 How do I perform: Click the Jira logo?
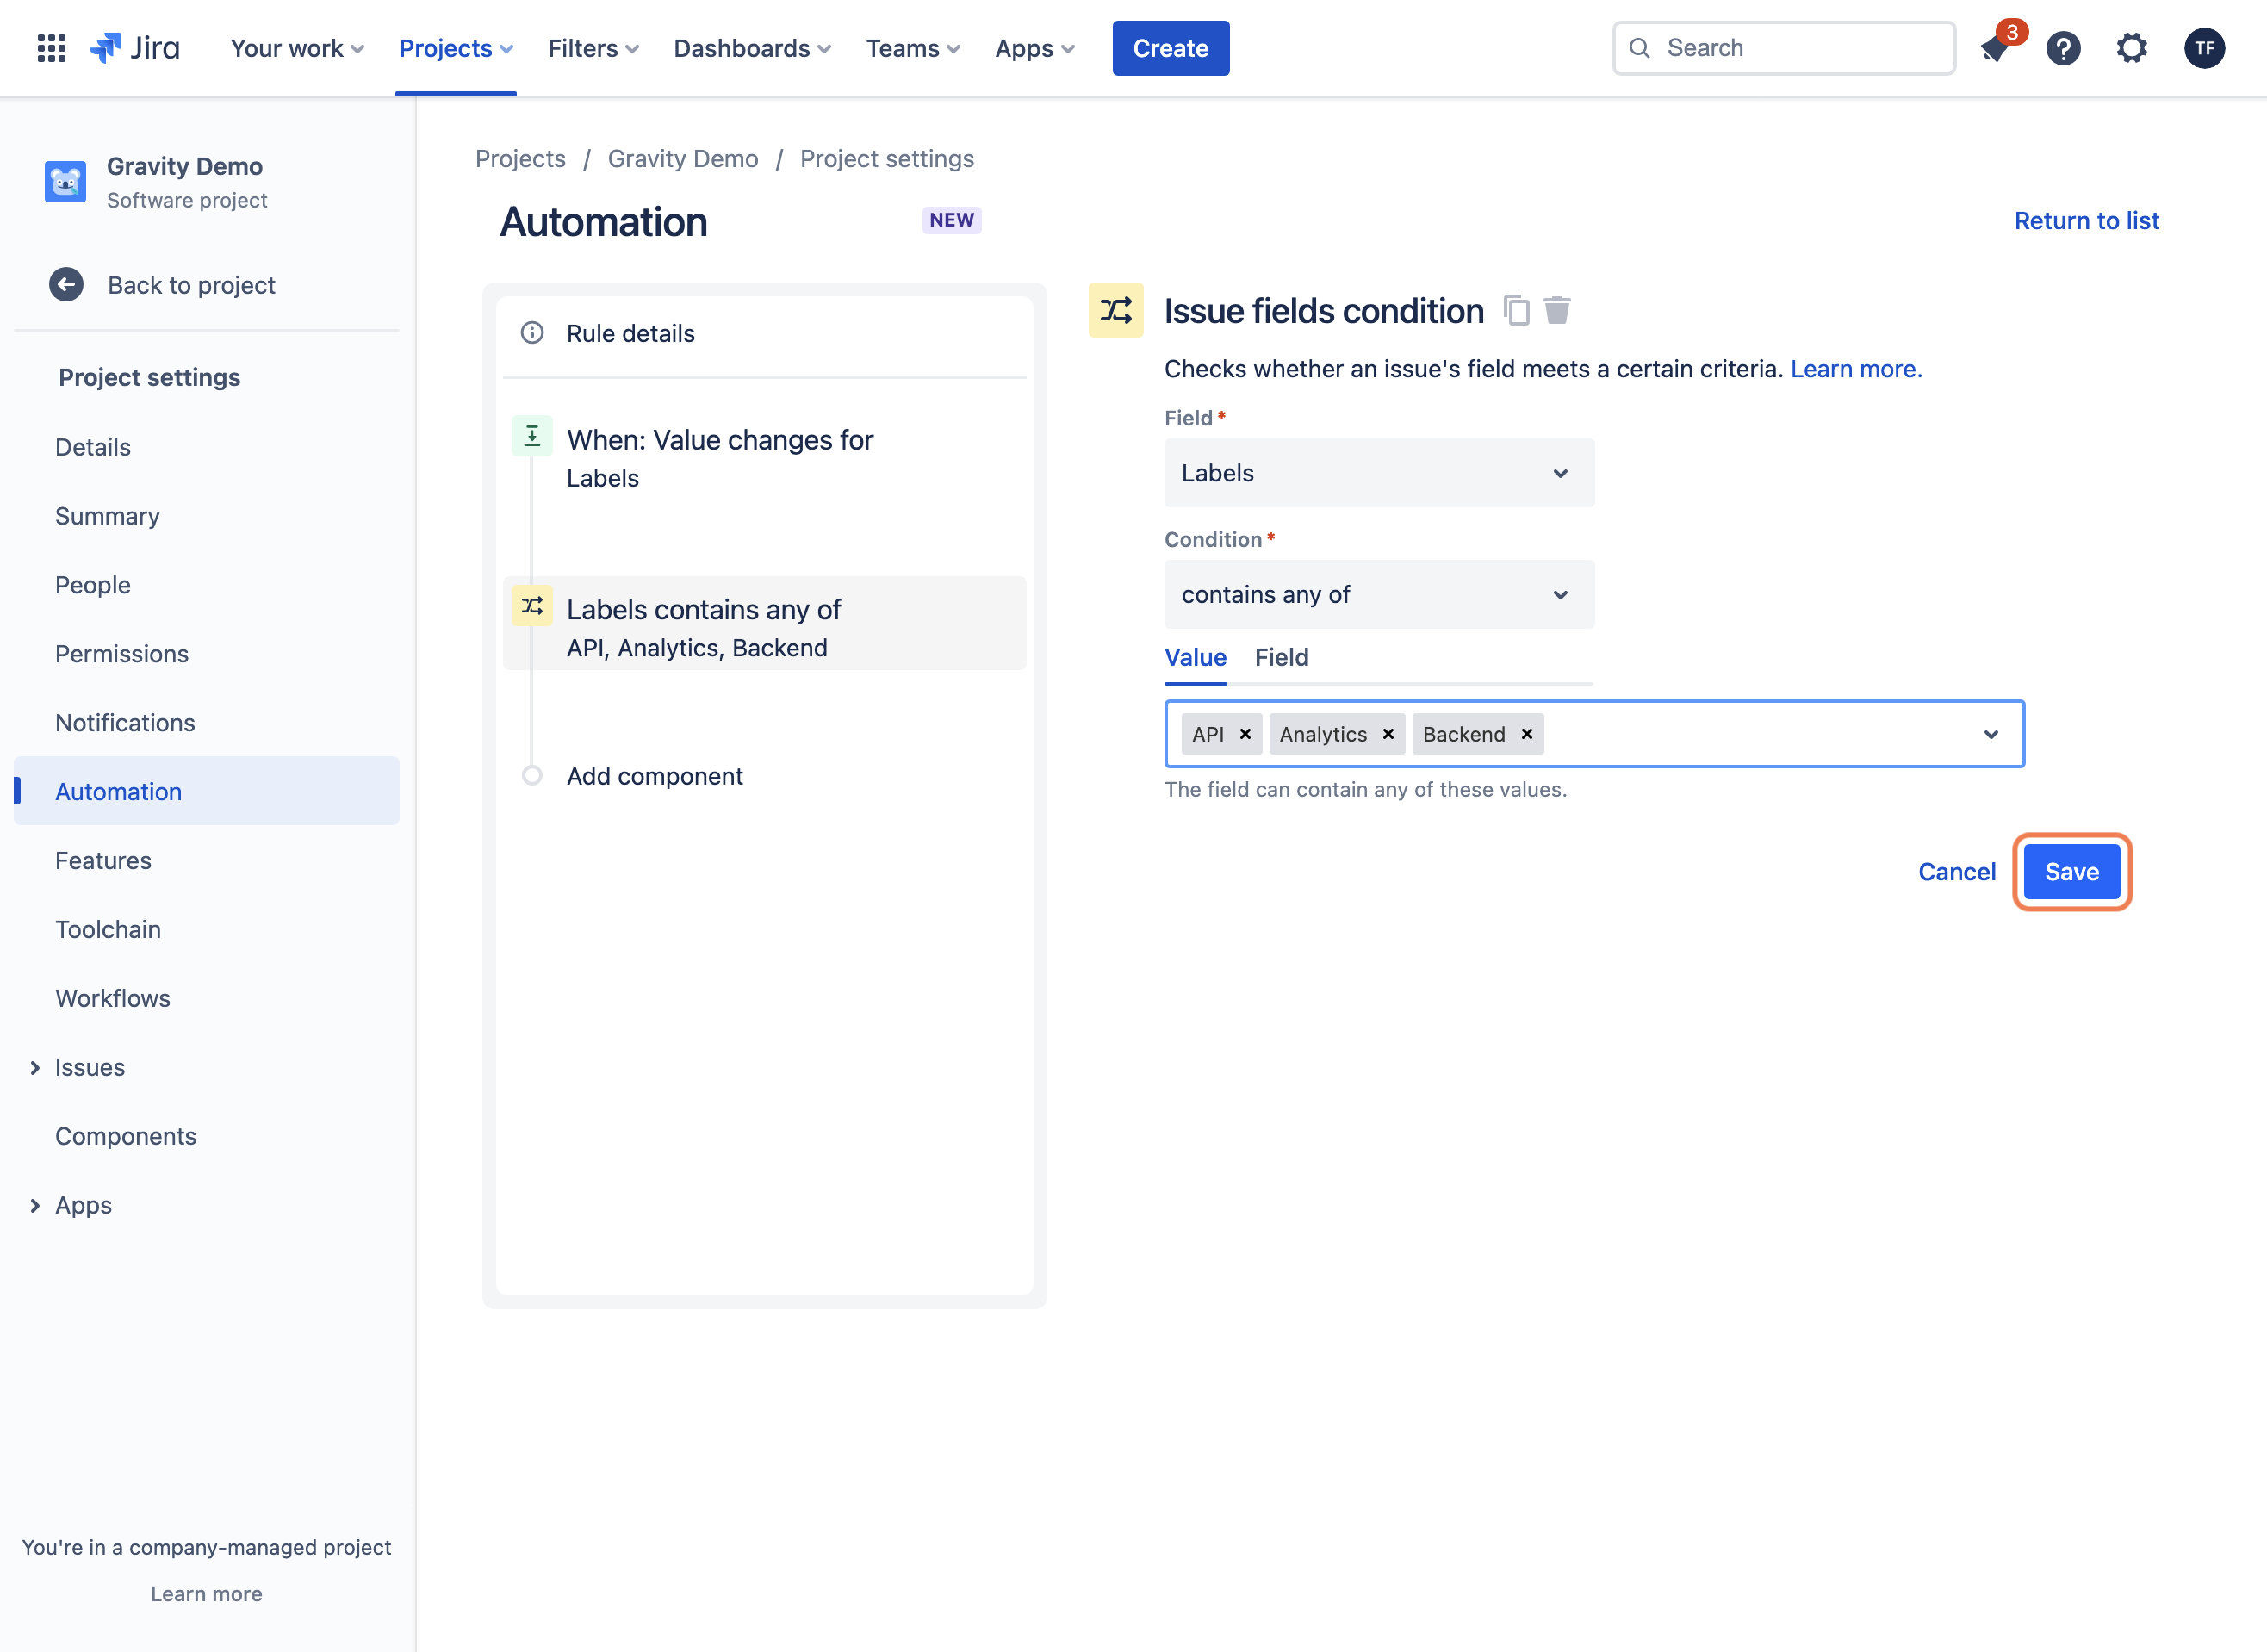click(x=135, y=48)
